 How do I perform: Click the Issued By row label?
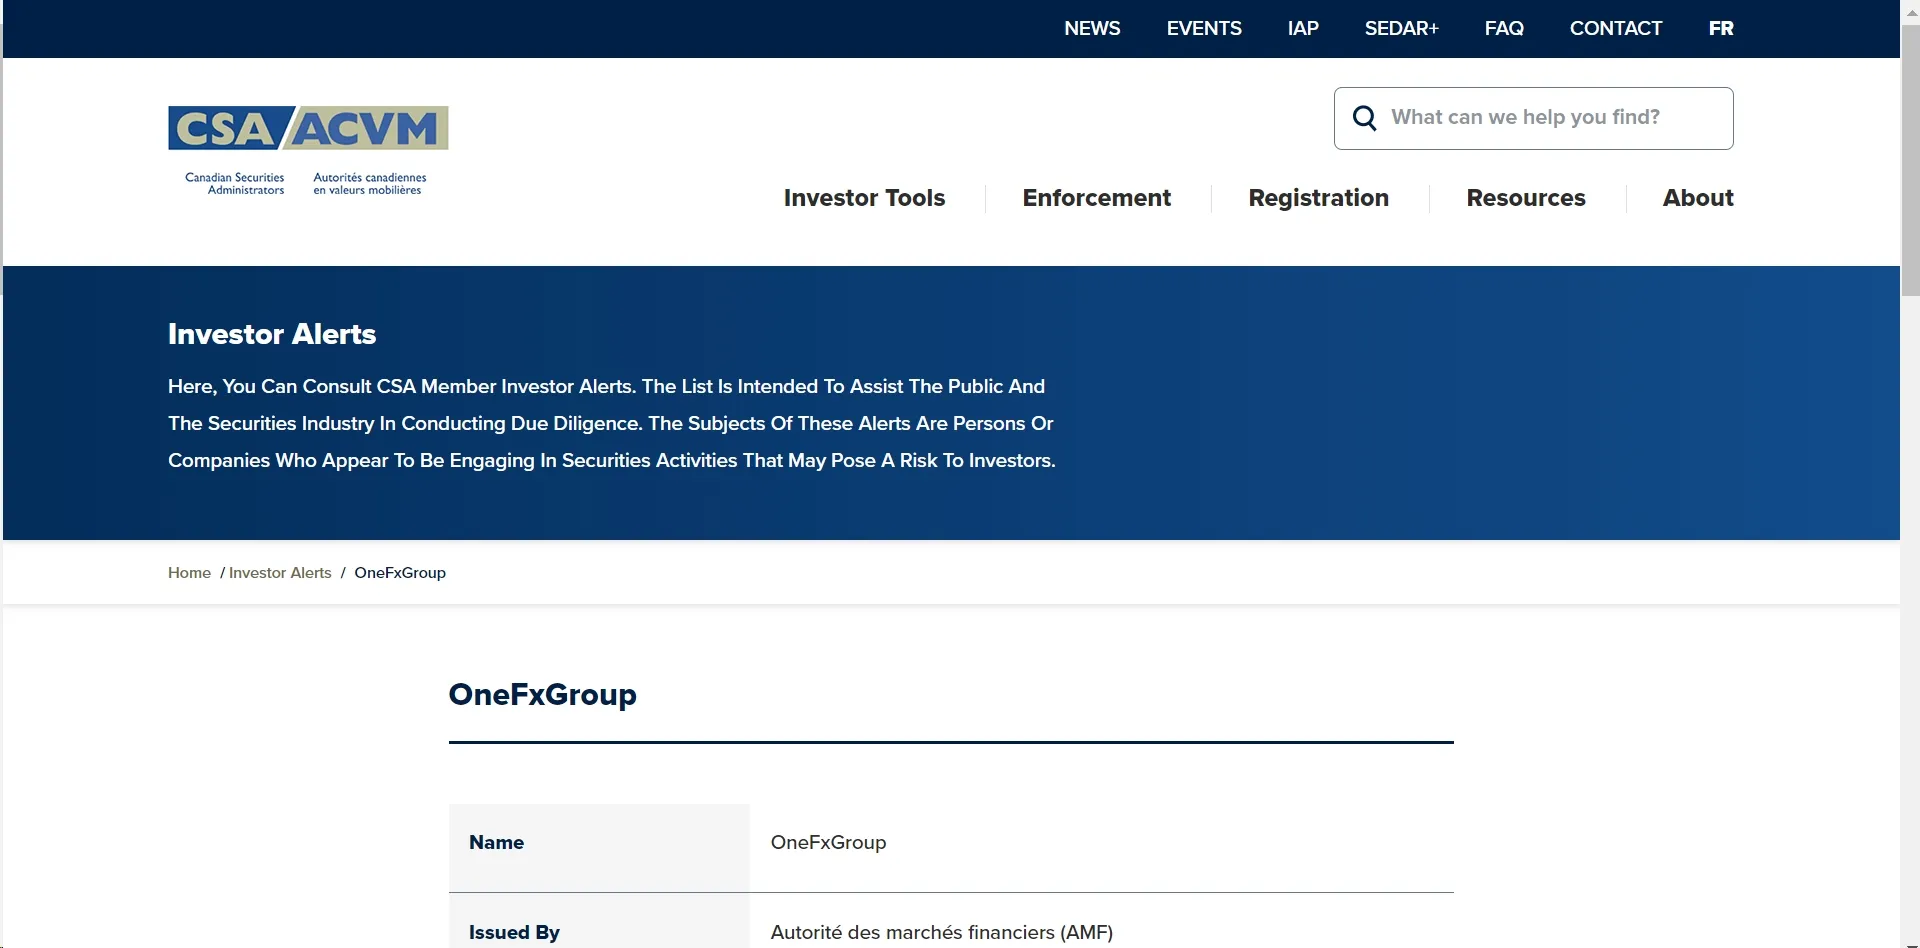(x=514, y=932)
